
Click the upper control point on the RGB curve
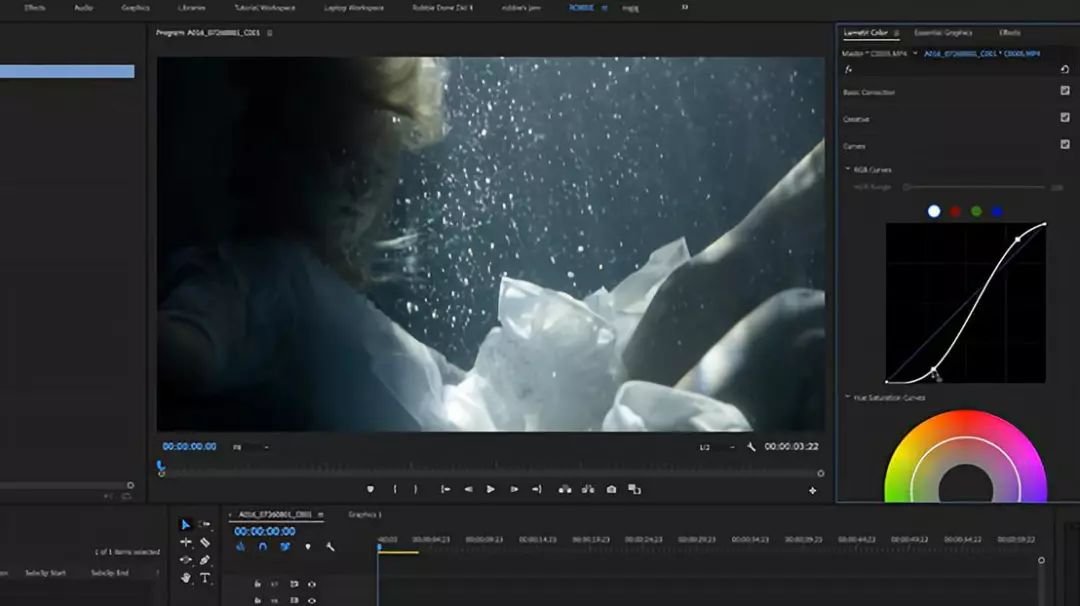click(1018, 239)
